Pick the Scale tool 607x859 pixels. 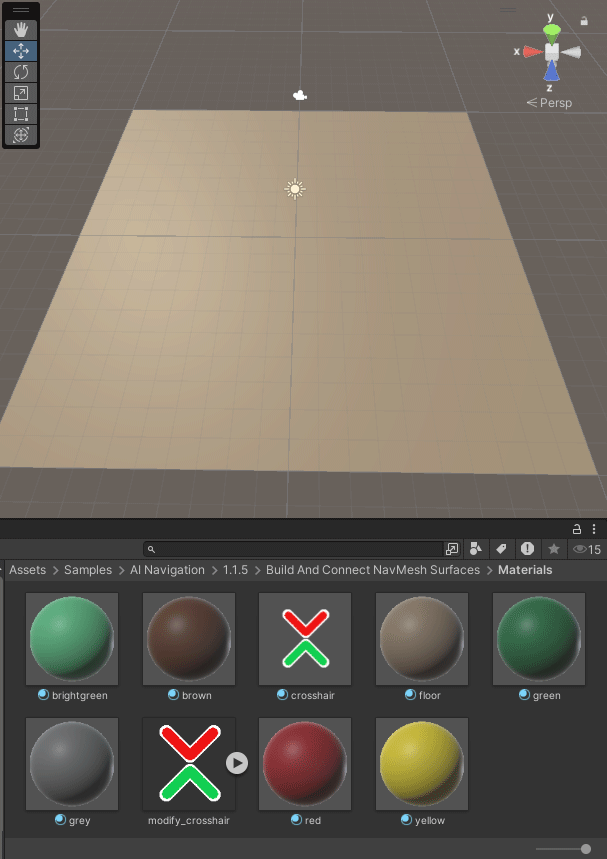[21, 93]
